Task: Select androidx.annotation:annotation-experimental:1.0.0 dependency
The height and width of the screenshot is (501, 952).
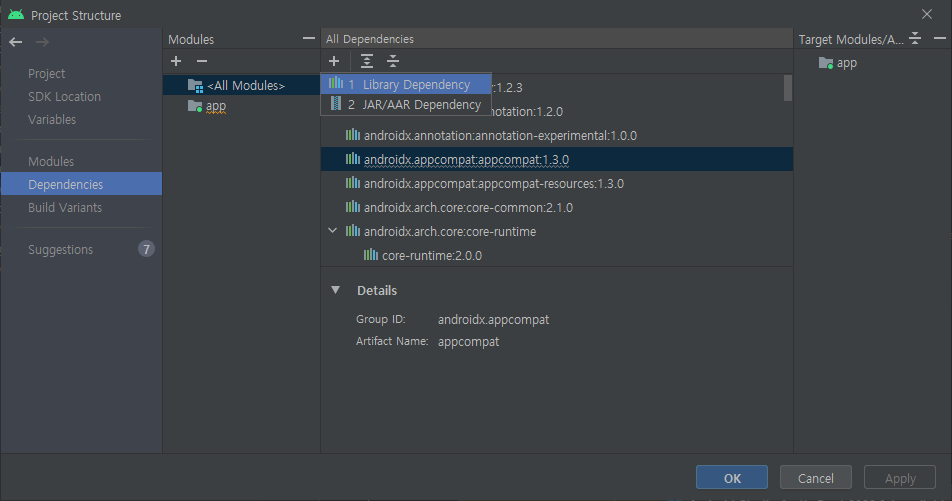Action: (500, 135)
